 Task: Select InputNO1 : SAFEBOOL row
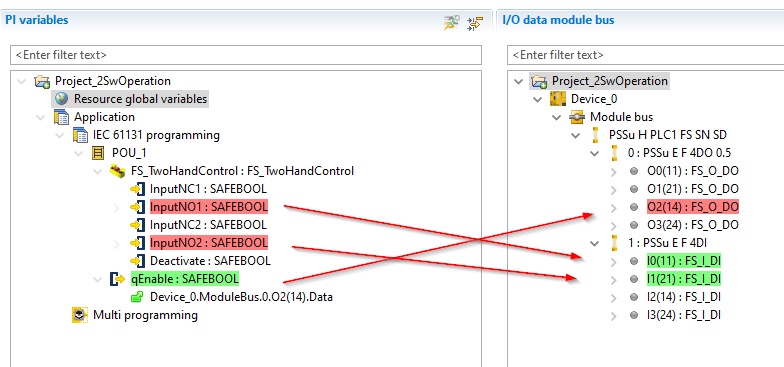click(x=208, y=207)
